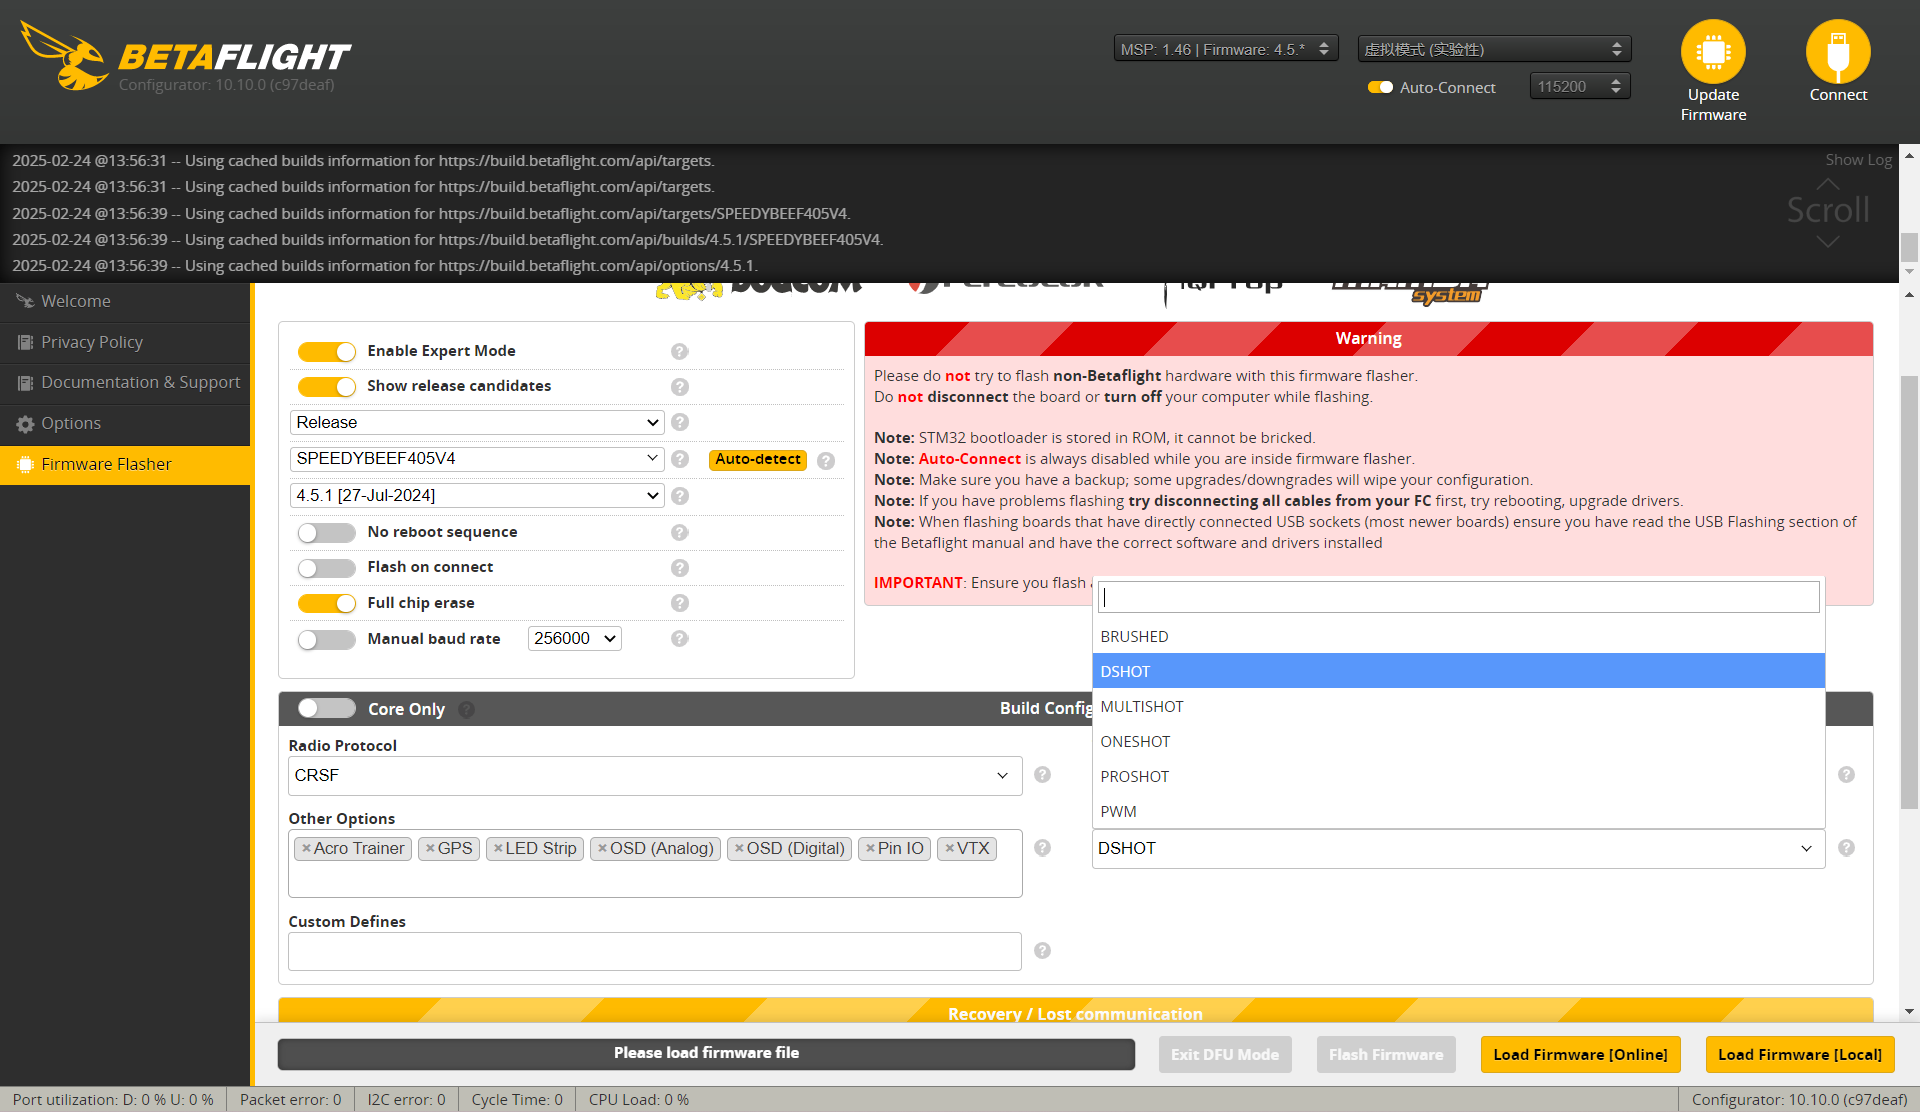Disable Full chip erase switch
The width and height of the screenshot is (1920, 1112).
pos(327,604)
